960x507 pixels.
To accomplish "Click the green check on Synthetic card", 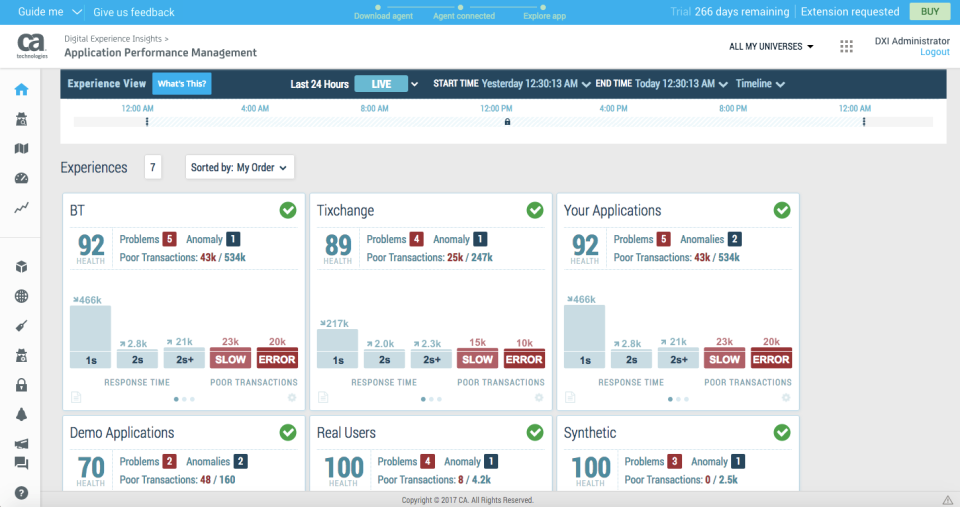I will pyautogui.click(x=782, y=432).
